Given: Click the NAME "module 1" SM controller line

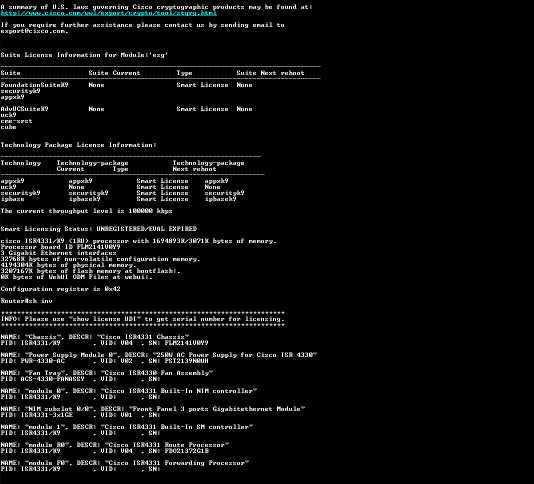Looking at the screenshot, I should [x=127, y=427].
